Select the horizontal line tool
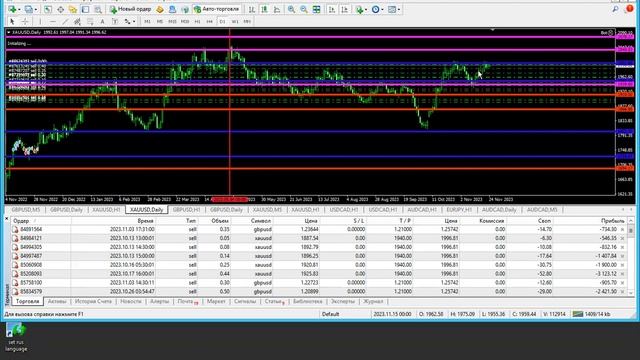 pyautogui.click(x=53, y=21)
